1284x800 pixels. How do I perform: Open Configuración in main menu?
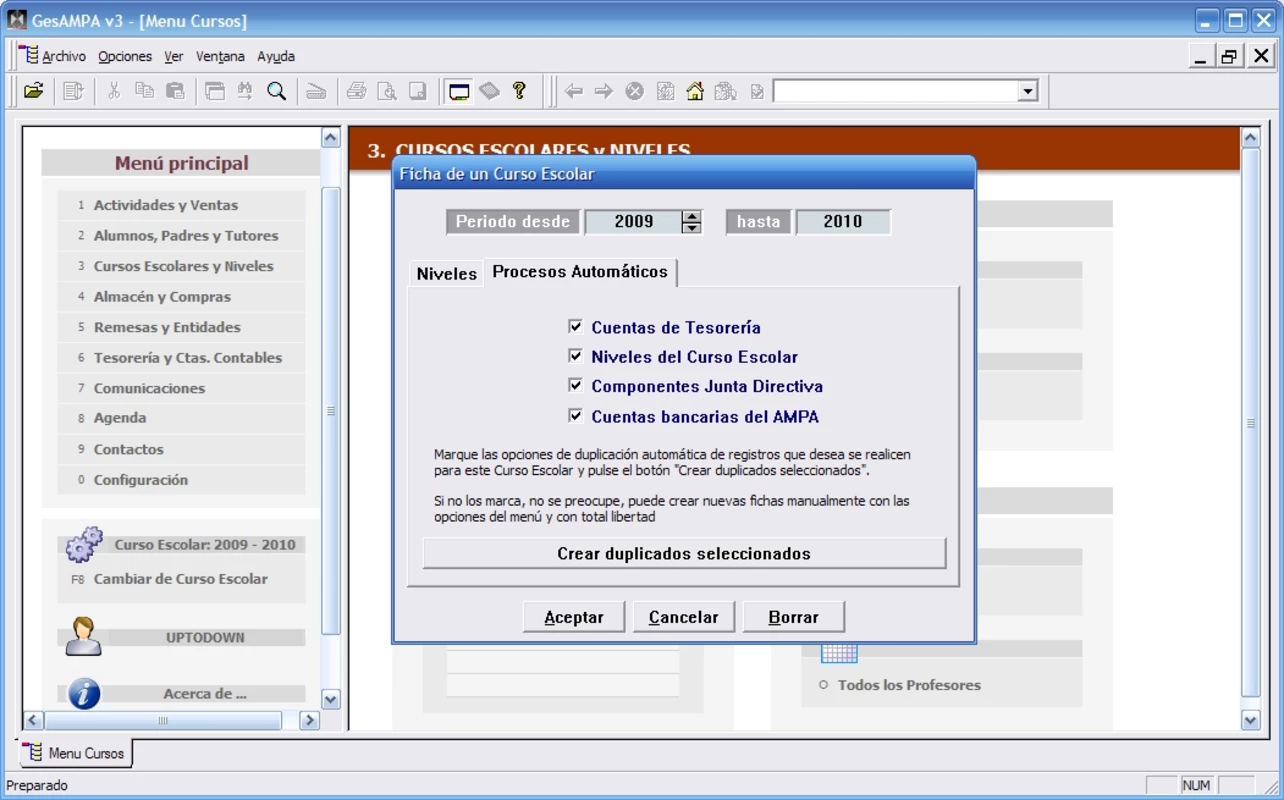[181, 480]
